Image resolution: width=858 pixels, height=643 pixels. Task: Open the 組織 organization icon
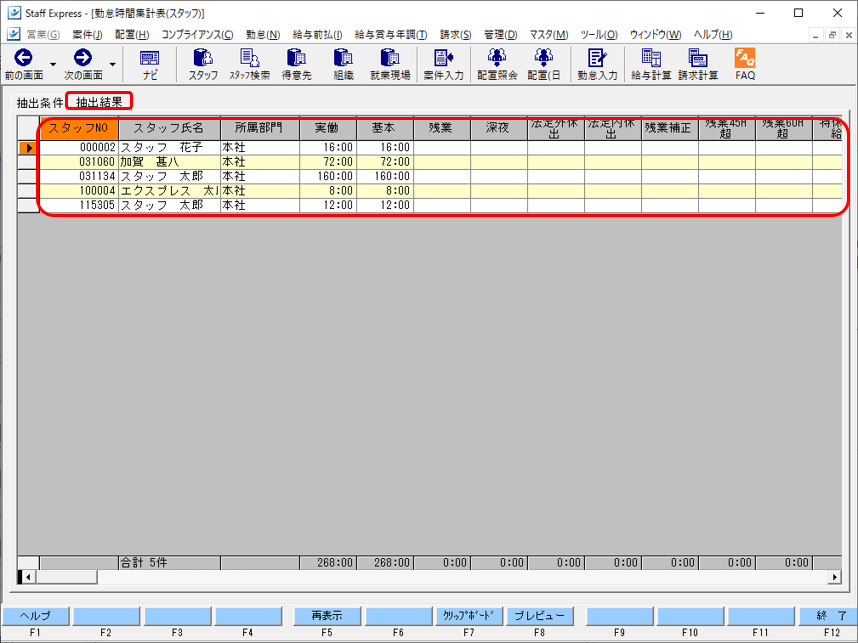(x=343, y=64)
